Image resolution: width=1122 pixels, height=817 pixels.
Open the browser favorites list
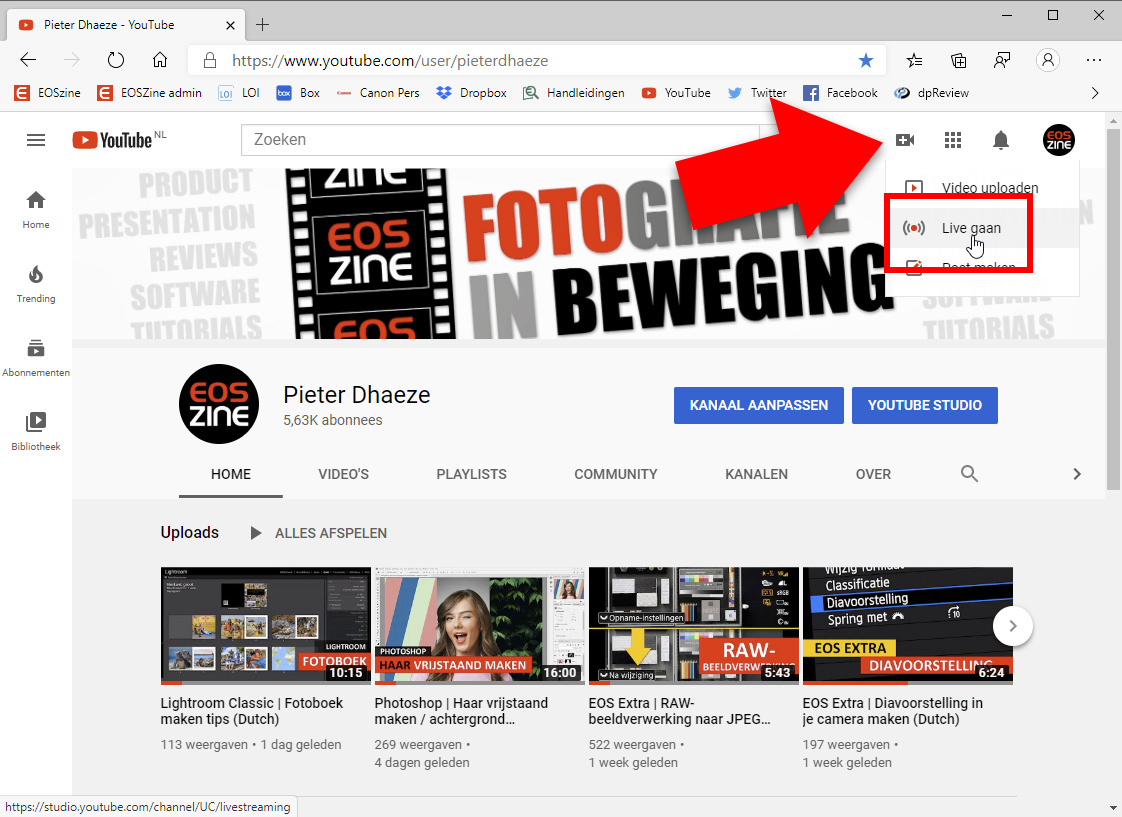point(914,61)
